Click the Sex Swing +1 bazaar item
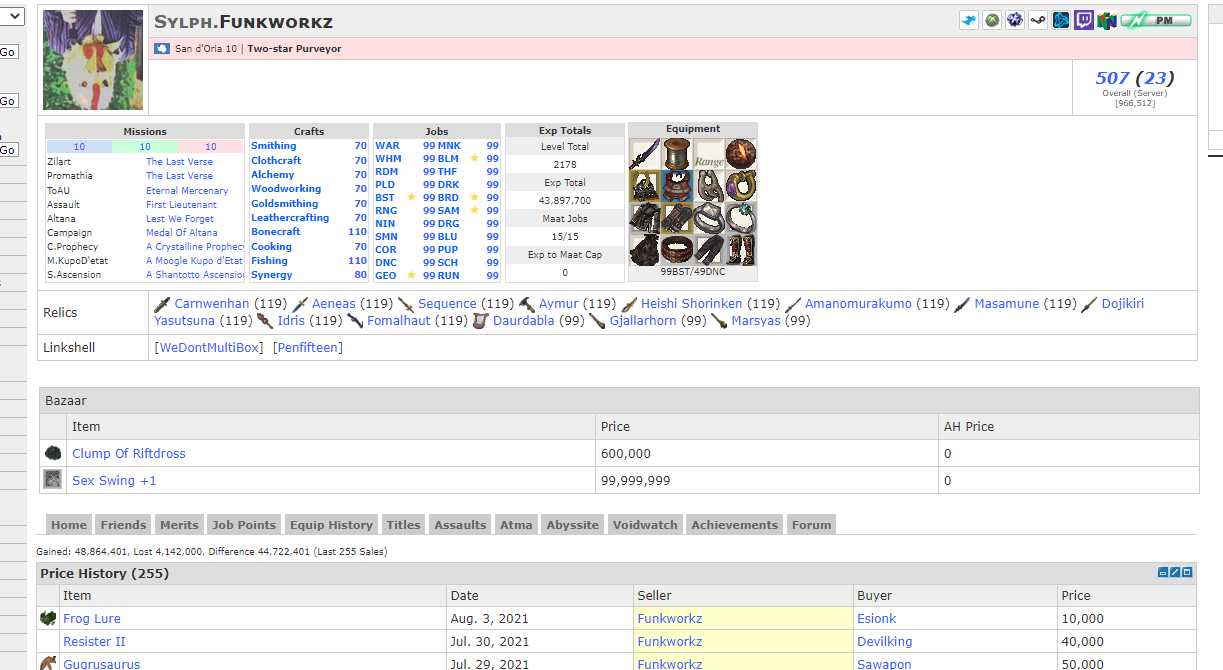1223x670 pixels. (114, 480)
